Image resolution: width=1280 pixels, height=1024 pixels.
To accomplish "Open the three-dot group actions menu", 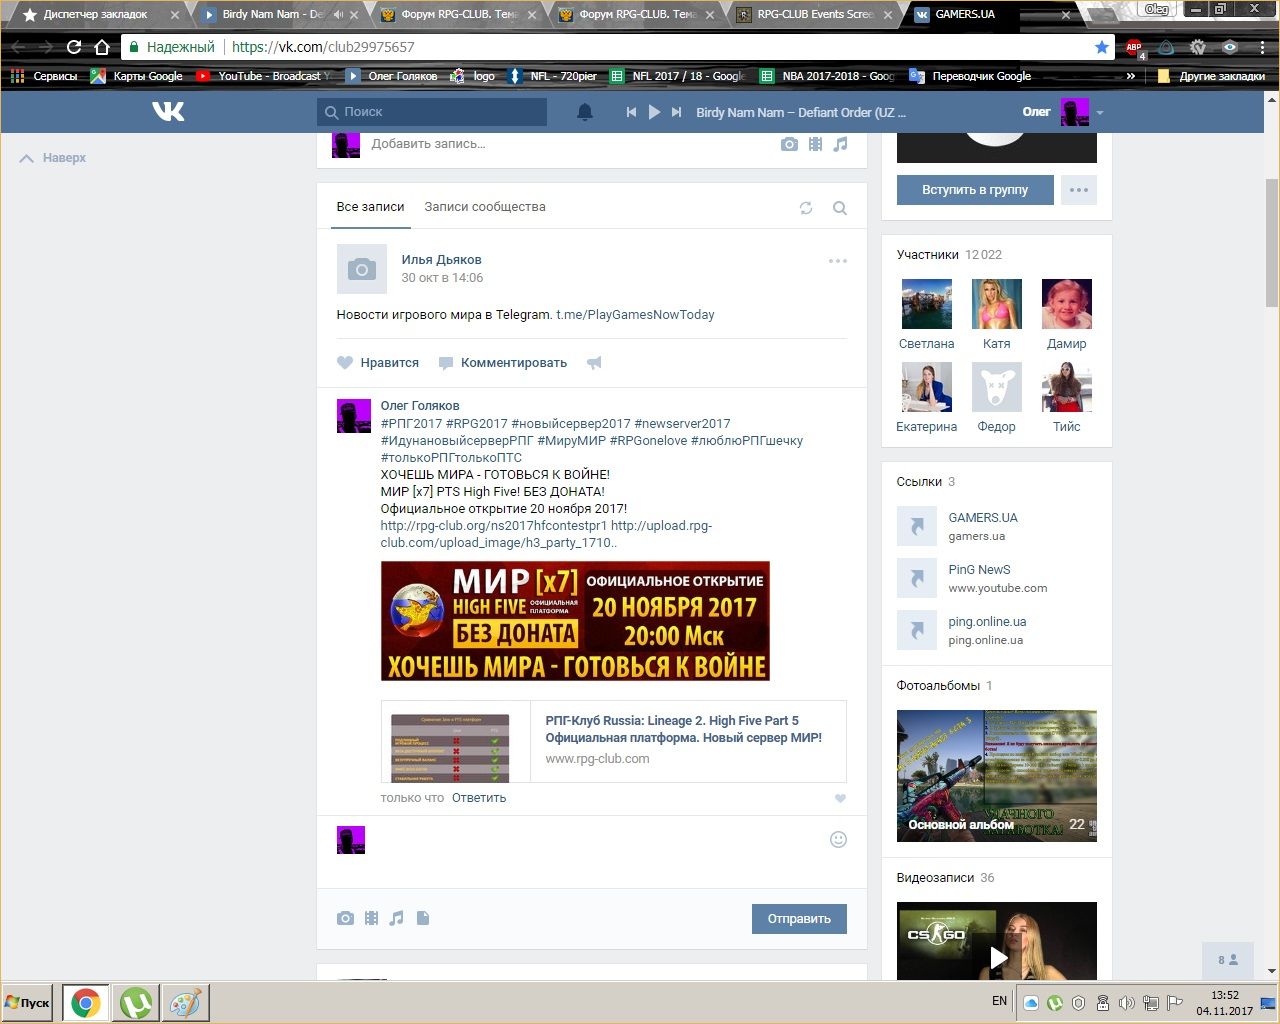I will tap(1078, 190).
